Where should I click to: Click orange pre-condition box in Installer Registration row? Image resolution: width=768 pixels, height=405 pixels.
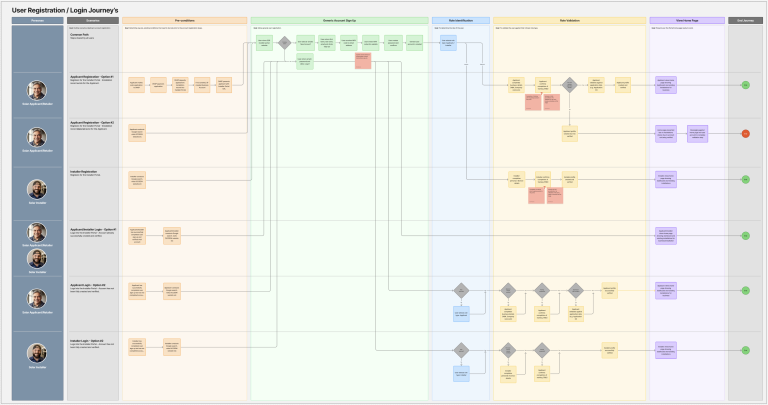(137, 180)
